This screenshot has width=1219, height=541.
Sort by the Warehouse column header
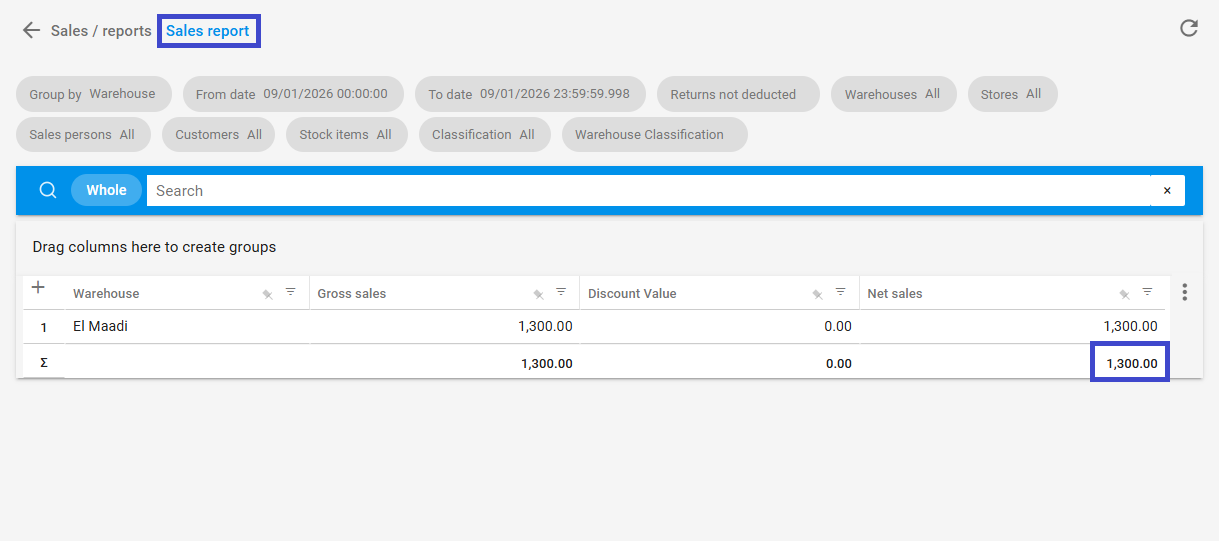pyautogui.click(x=106, y=293)
